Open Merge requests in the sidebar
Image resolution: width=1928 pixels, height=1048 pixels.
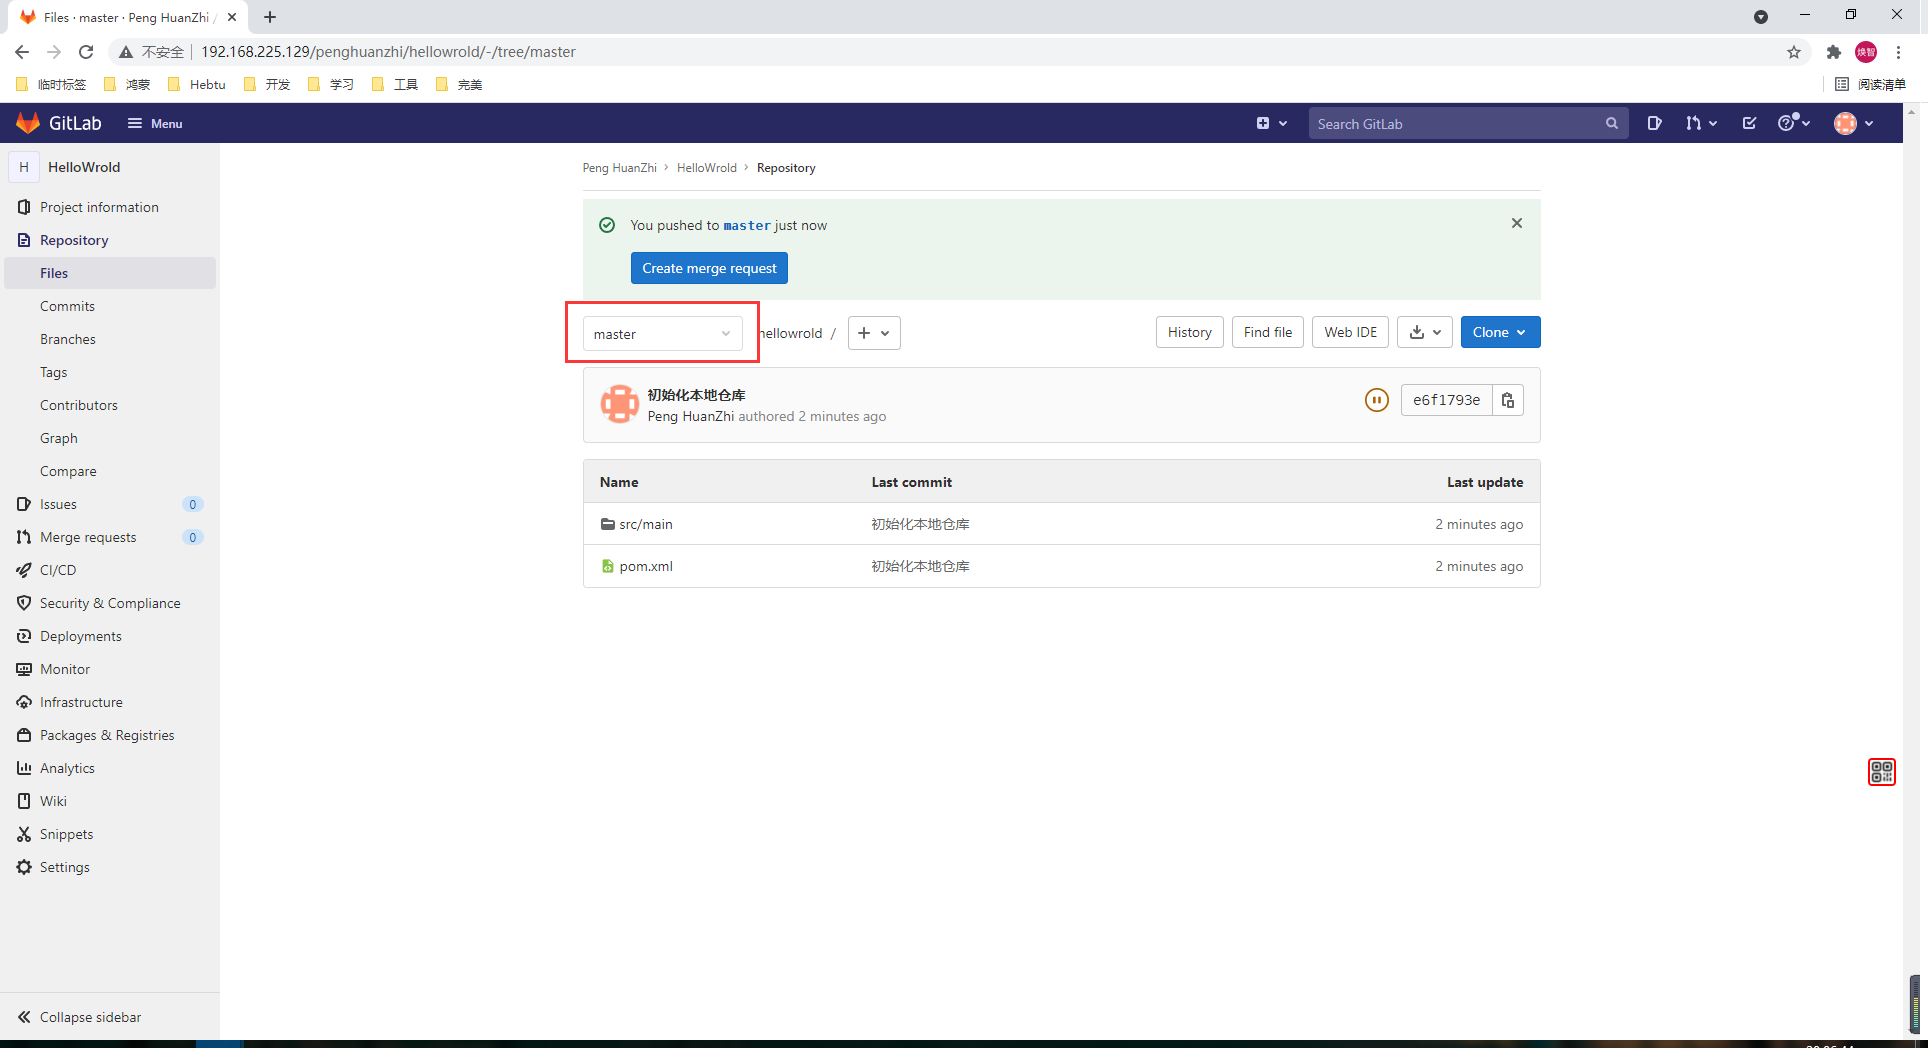pyautogui.click(x=110, y=537)
